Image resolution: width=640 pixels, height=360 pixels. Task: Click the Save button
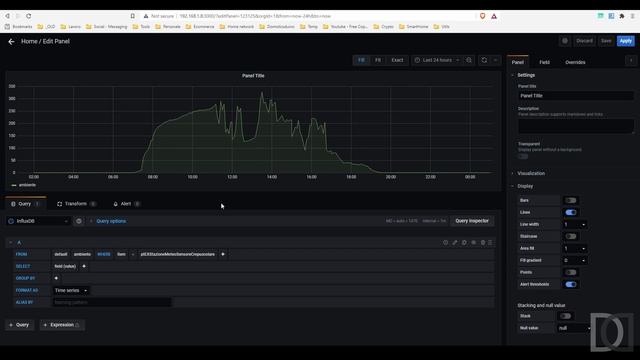point(606,41)
